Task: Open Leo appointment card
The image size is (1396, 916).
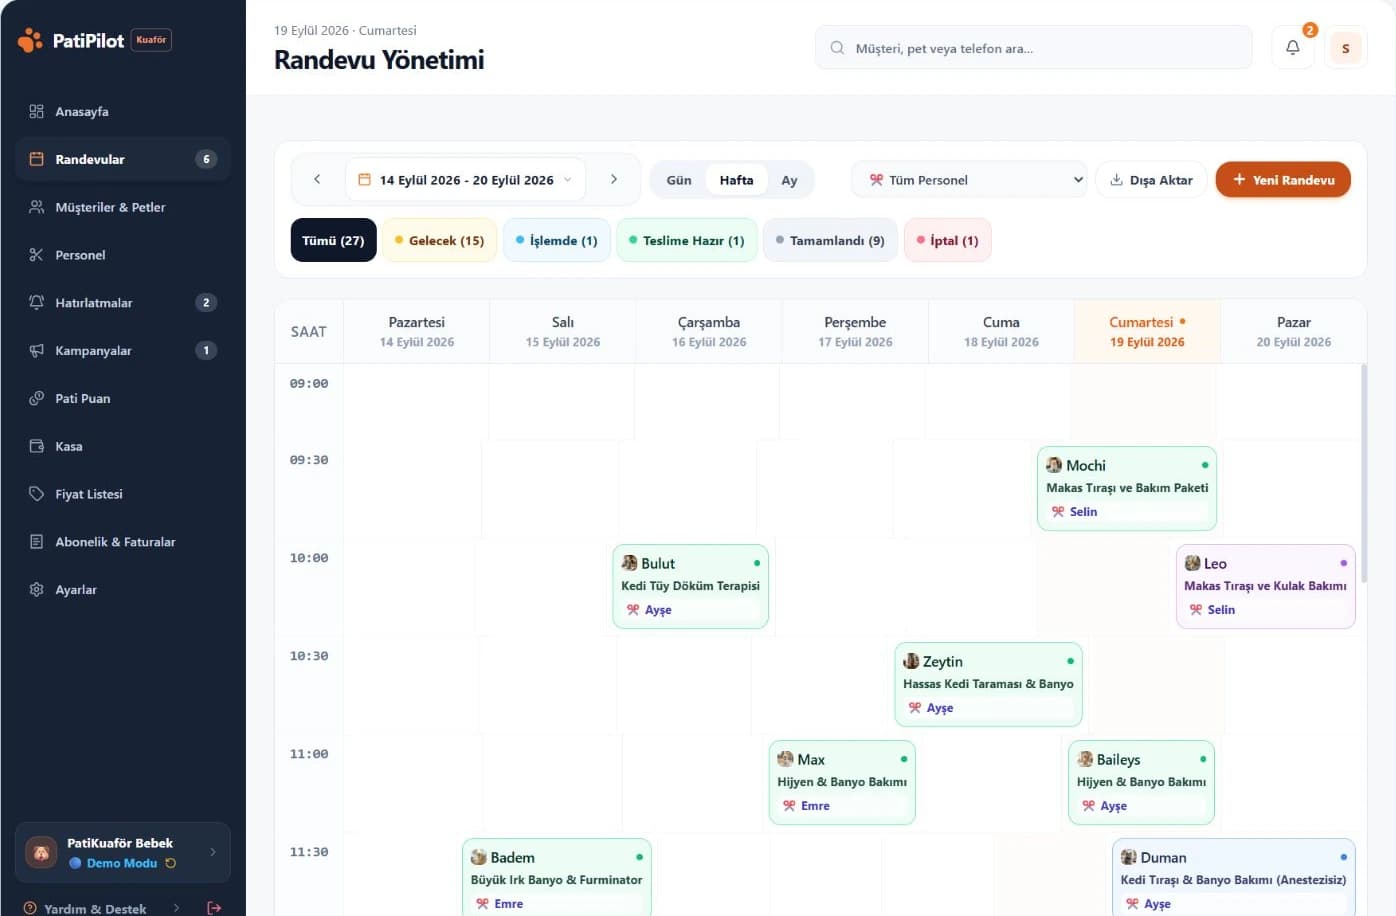Action: point(1265,586)
